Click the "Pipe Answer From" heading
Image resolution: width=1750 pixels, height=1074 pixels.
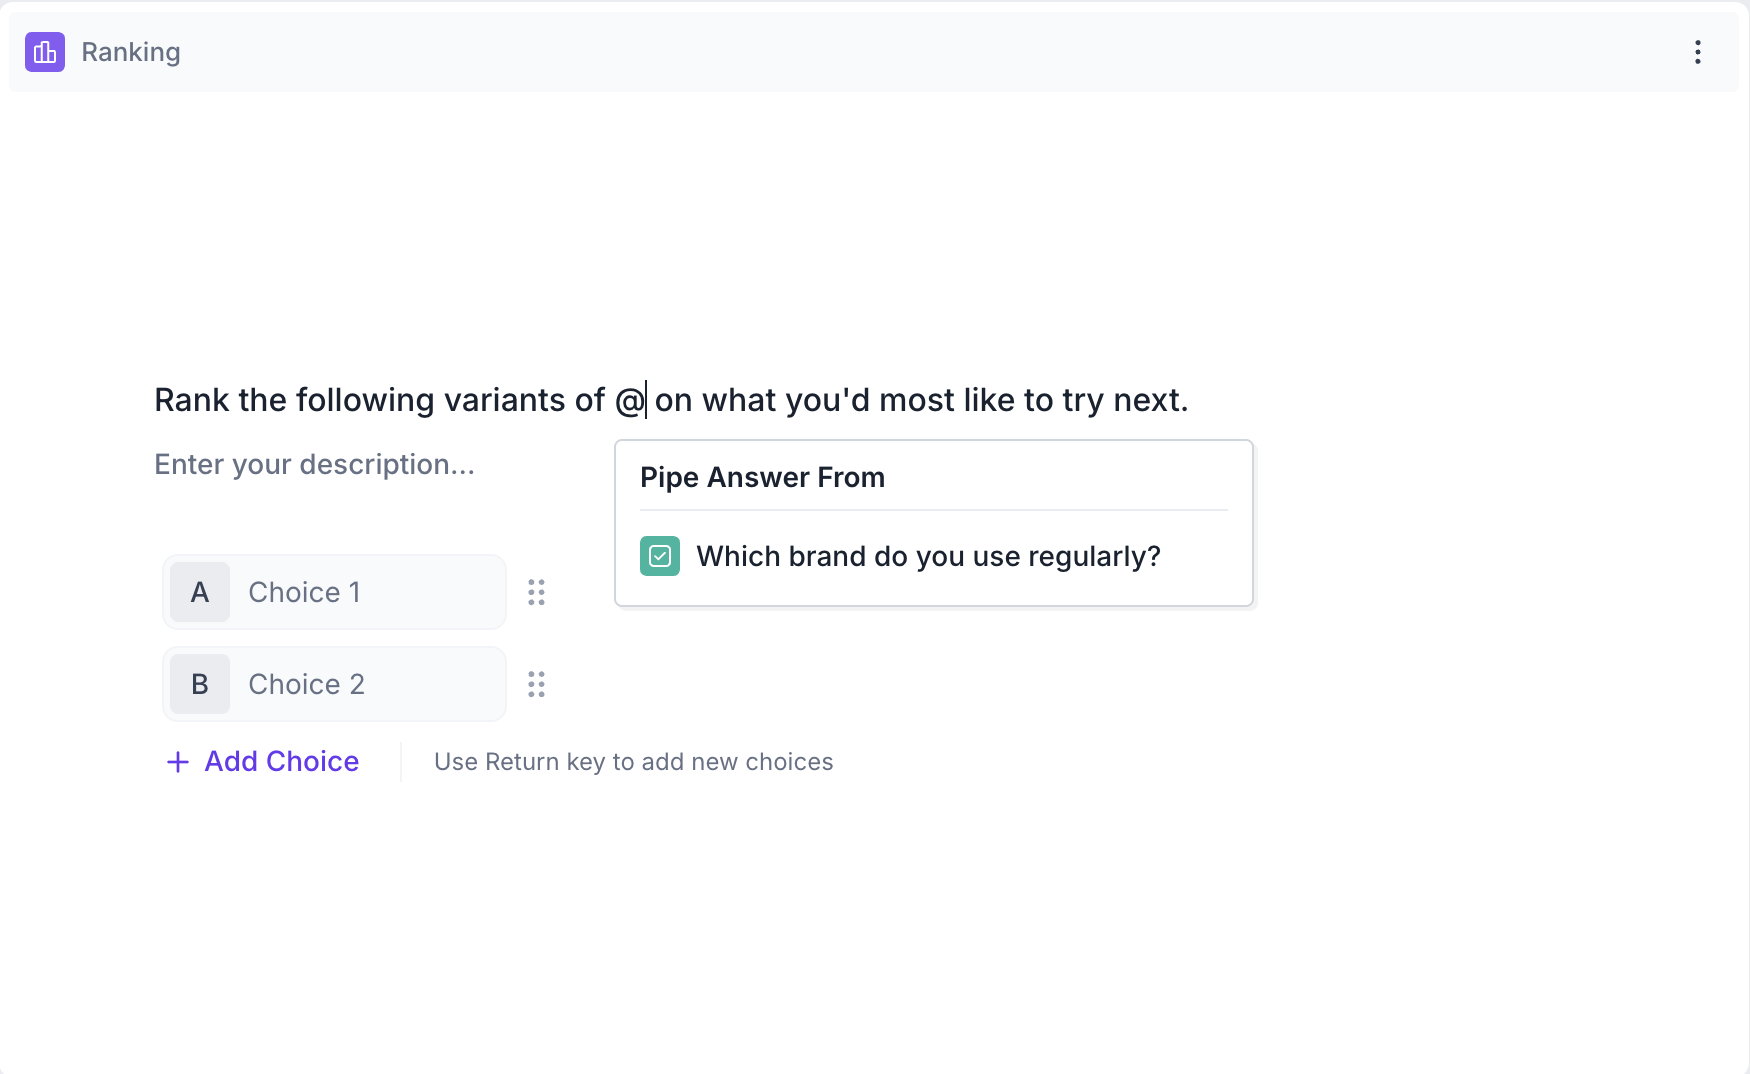click(x=762, y=478)
